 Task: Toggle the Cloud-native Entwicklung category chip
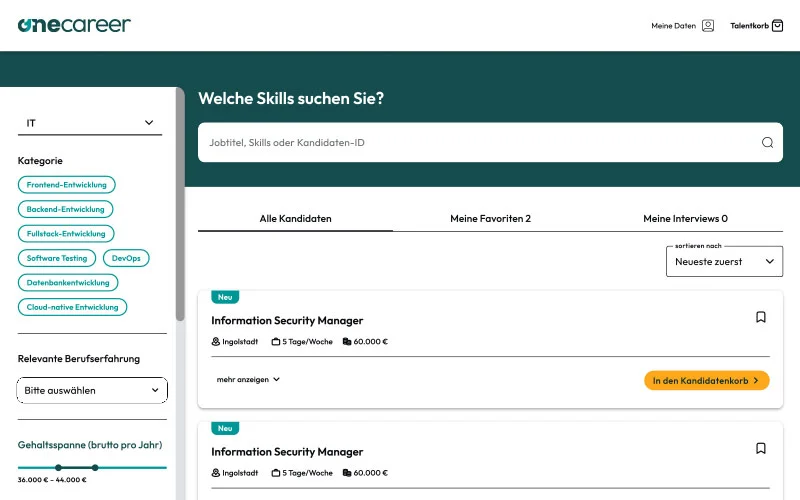coord(72,307)
